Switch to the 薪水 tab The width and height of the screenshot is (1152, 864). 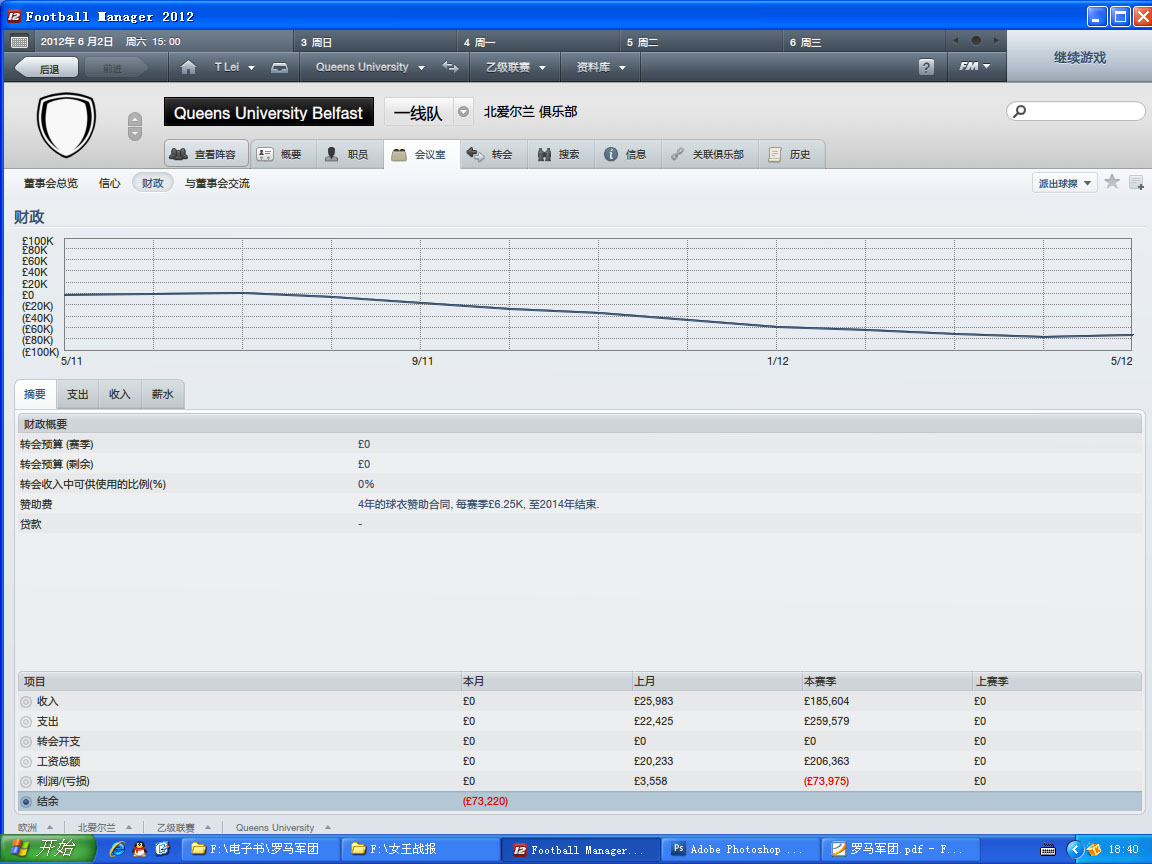pos(162,394)
